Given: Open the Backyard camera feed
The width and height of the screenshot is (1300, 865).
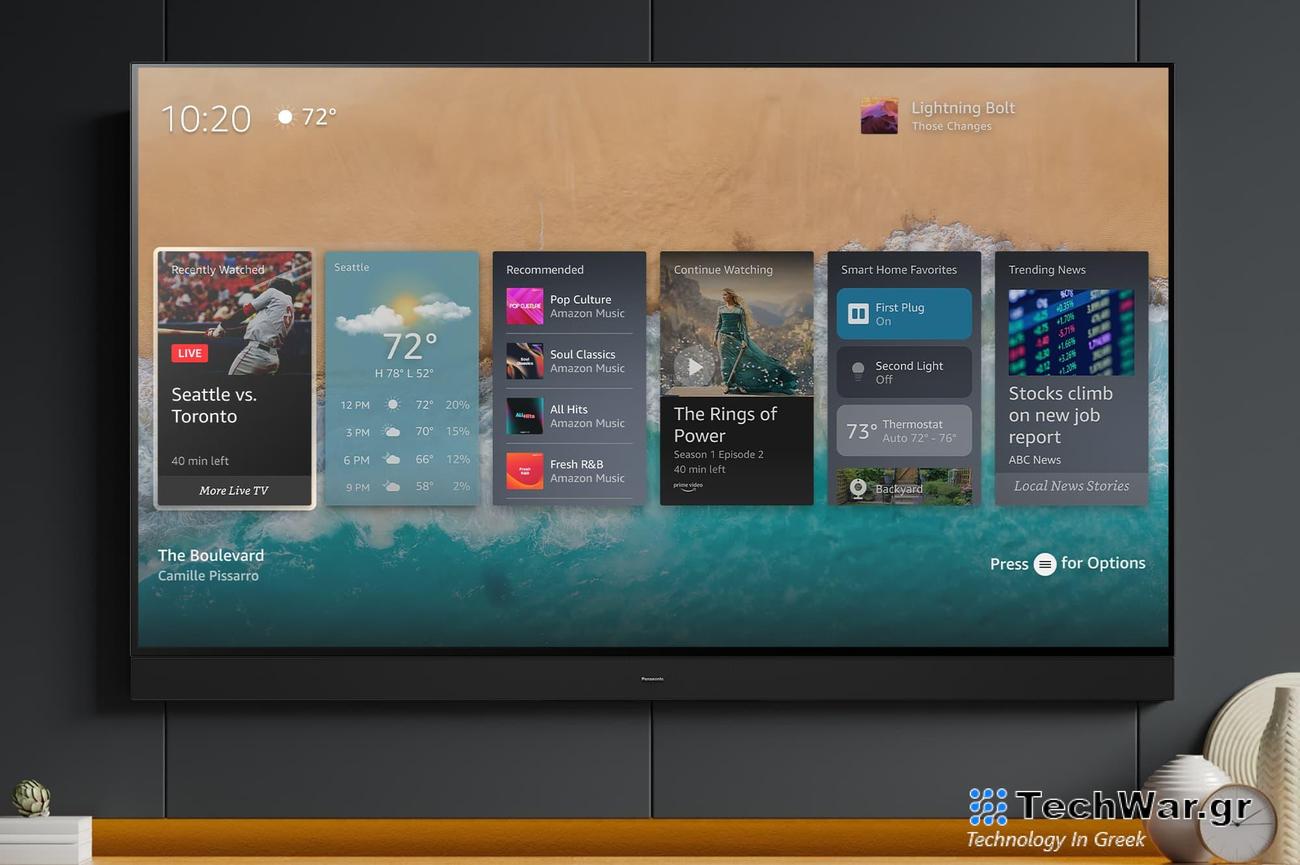Looking at the screenshot, I should point(903,488).
